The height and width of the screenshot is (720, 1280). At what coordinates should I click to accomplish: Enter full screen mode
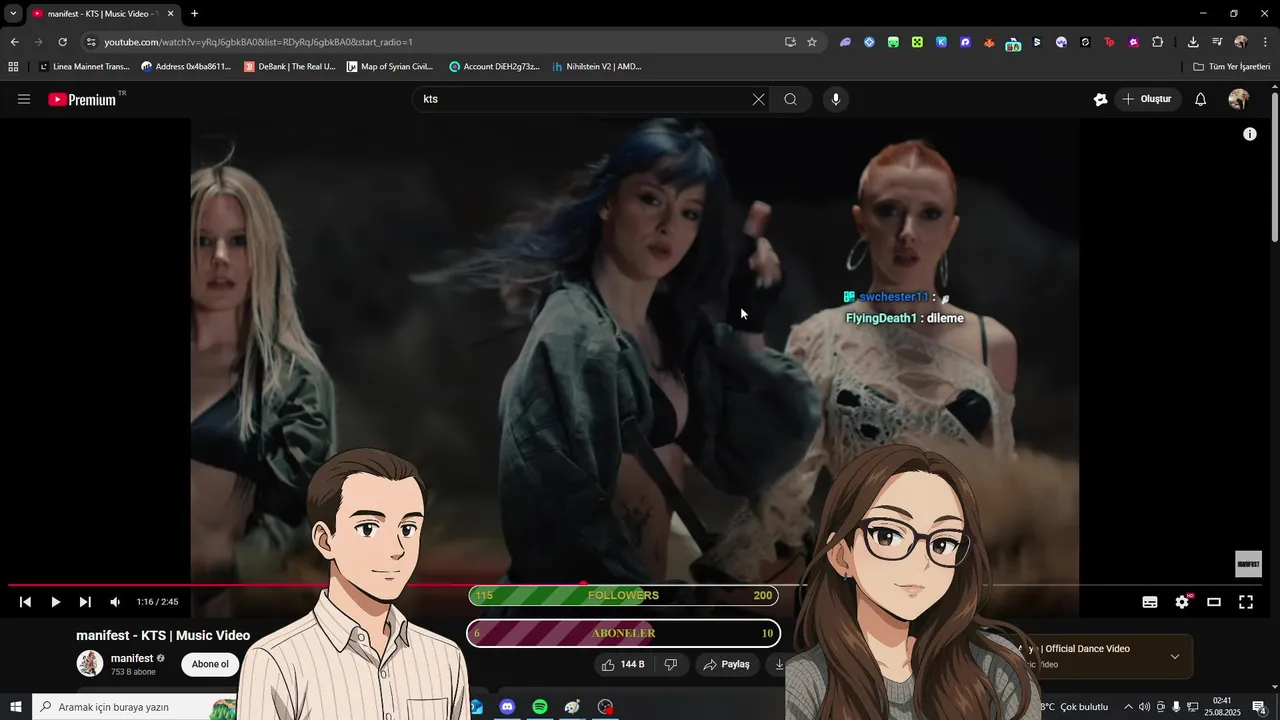pyautogui.click(x=1246, y=602)
